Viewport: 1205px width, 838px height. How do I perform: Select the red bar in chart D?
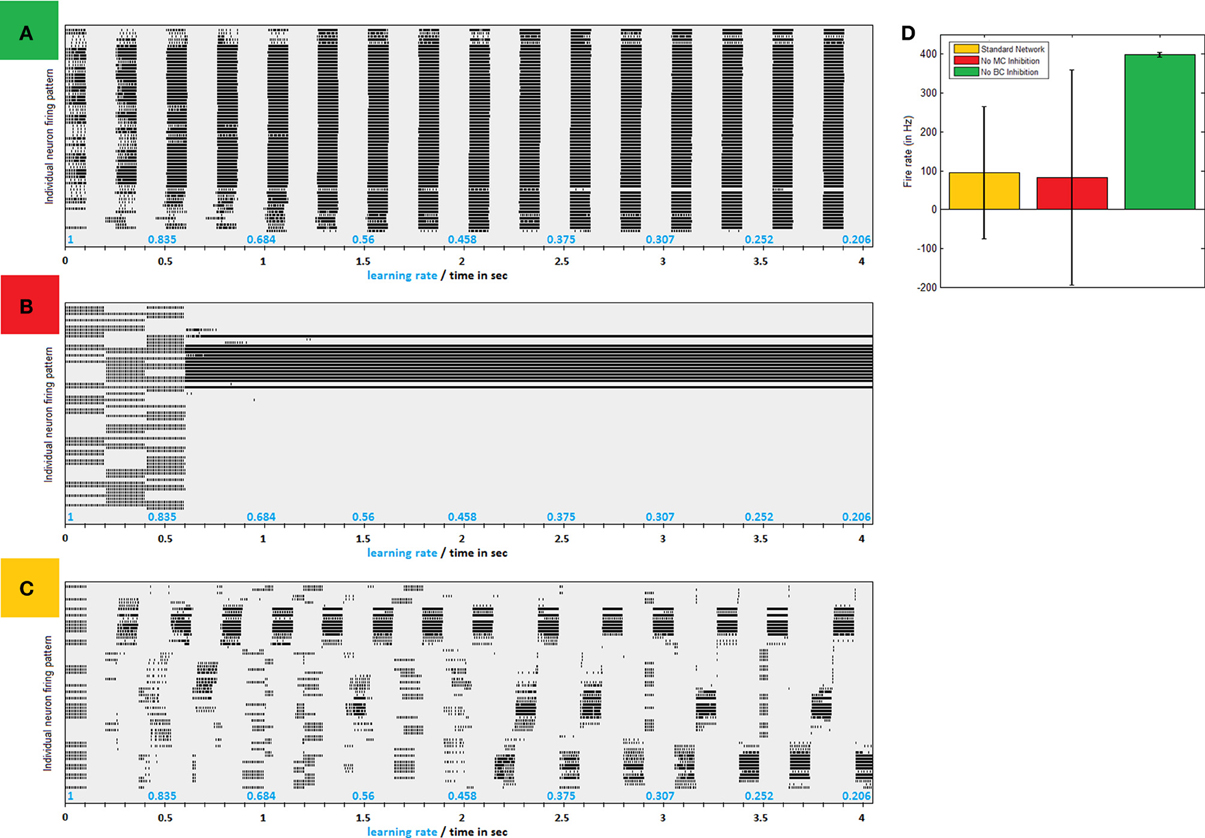tap(1072, 194)
